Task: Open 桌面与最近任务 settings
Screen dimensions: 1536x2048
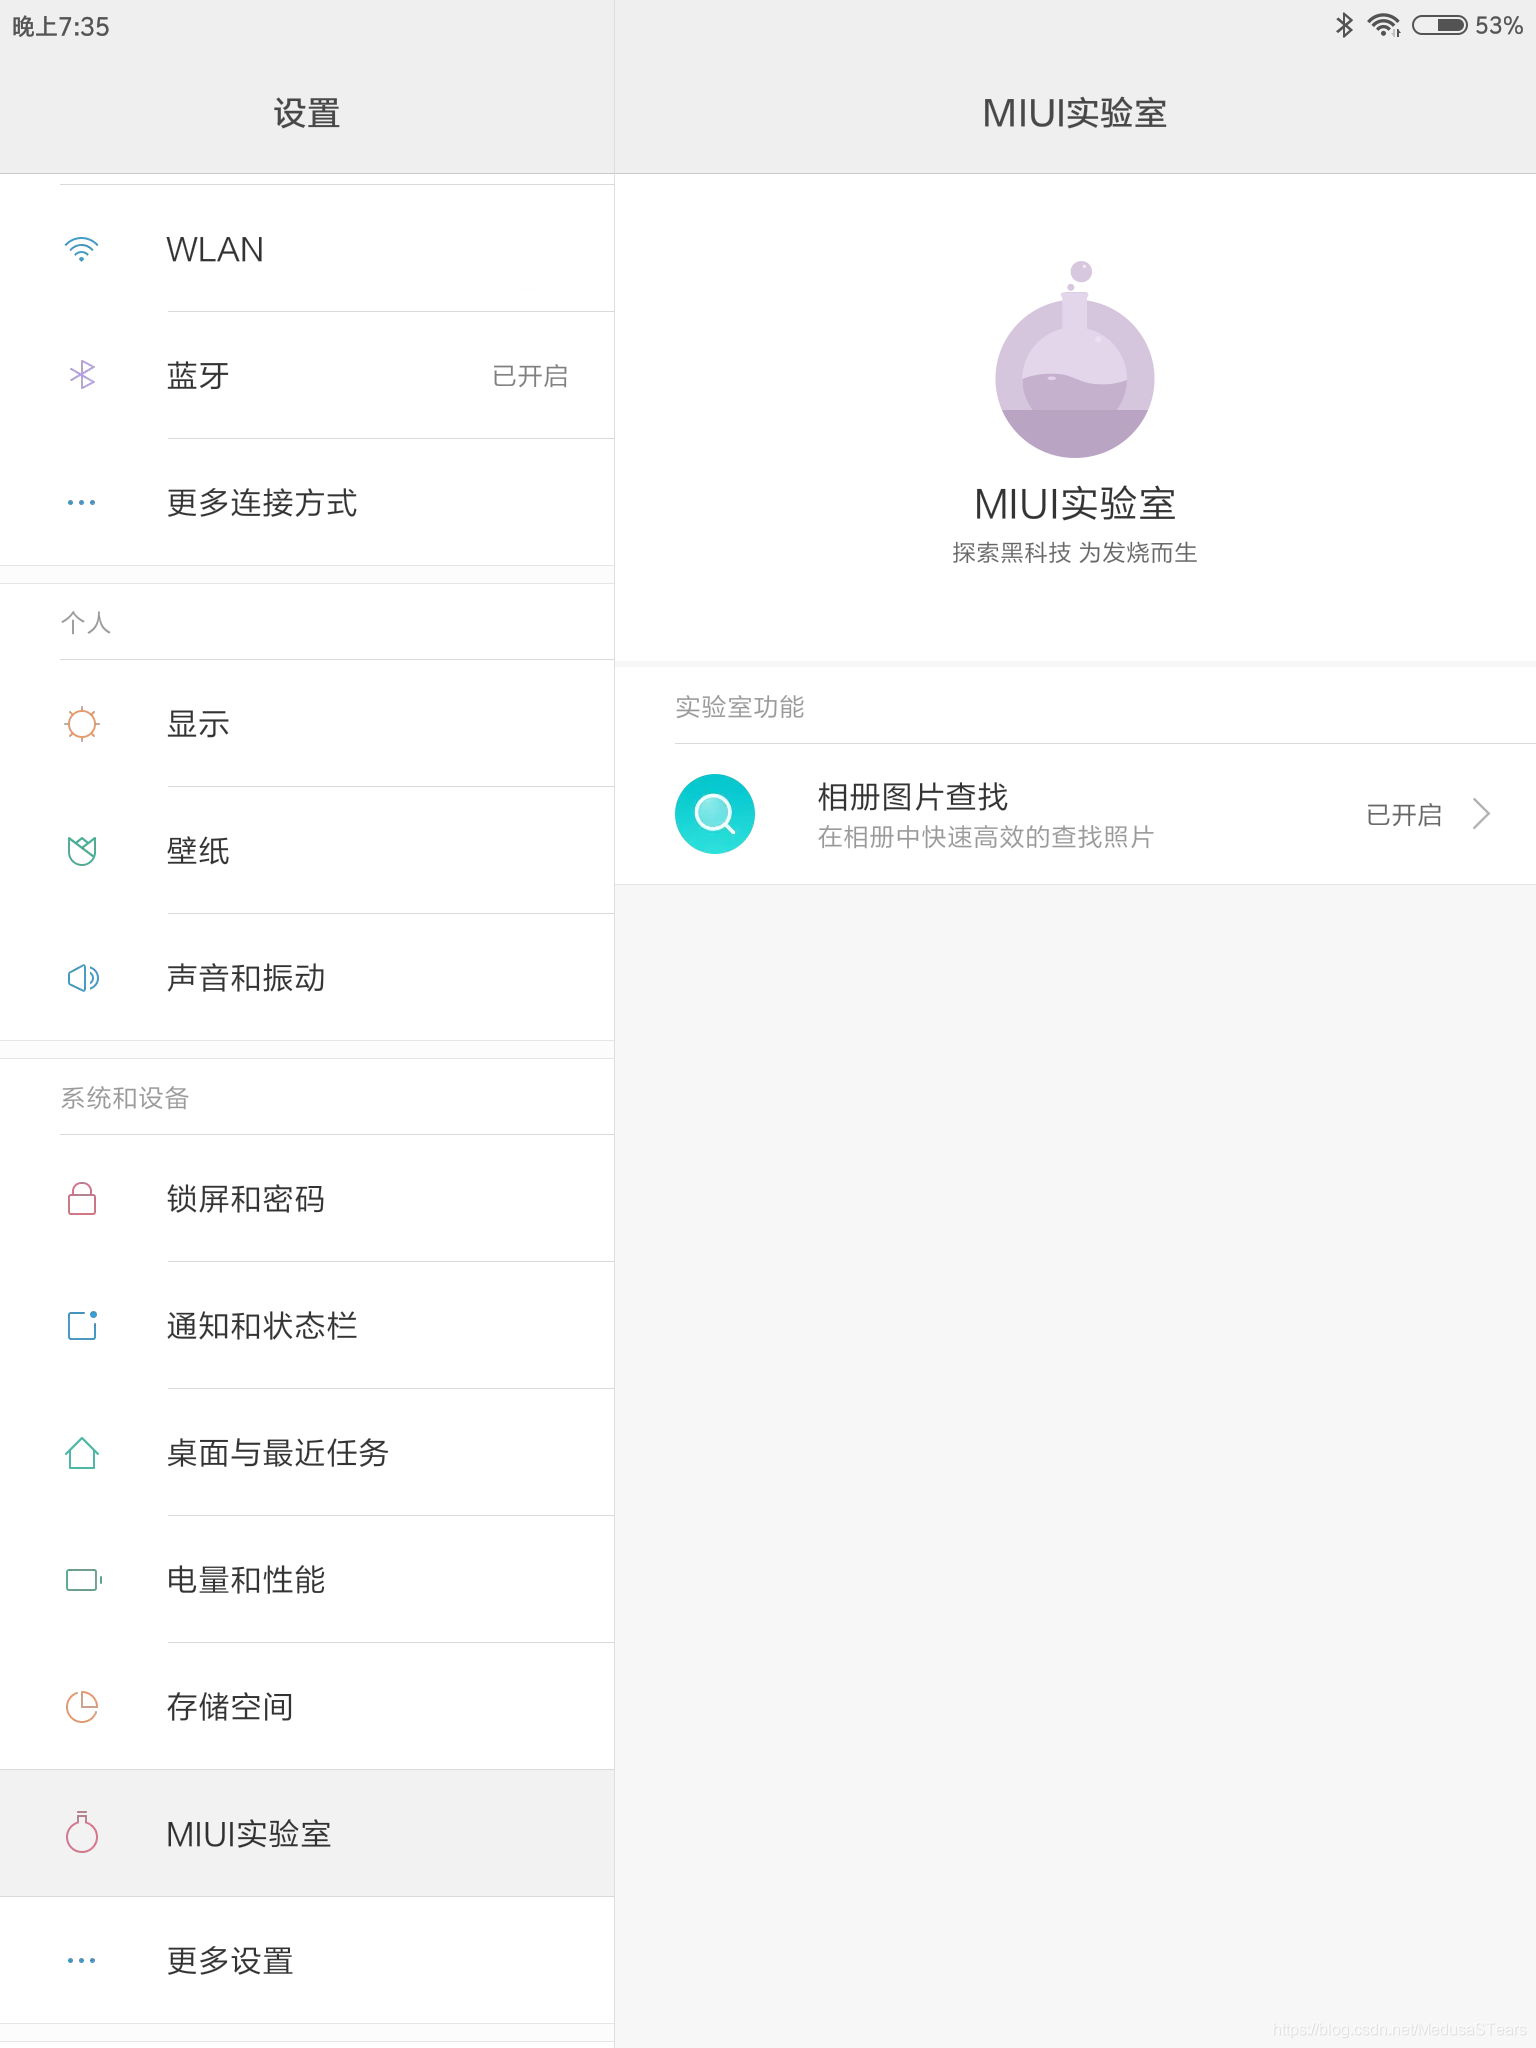Action: tap(307, 1452)
